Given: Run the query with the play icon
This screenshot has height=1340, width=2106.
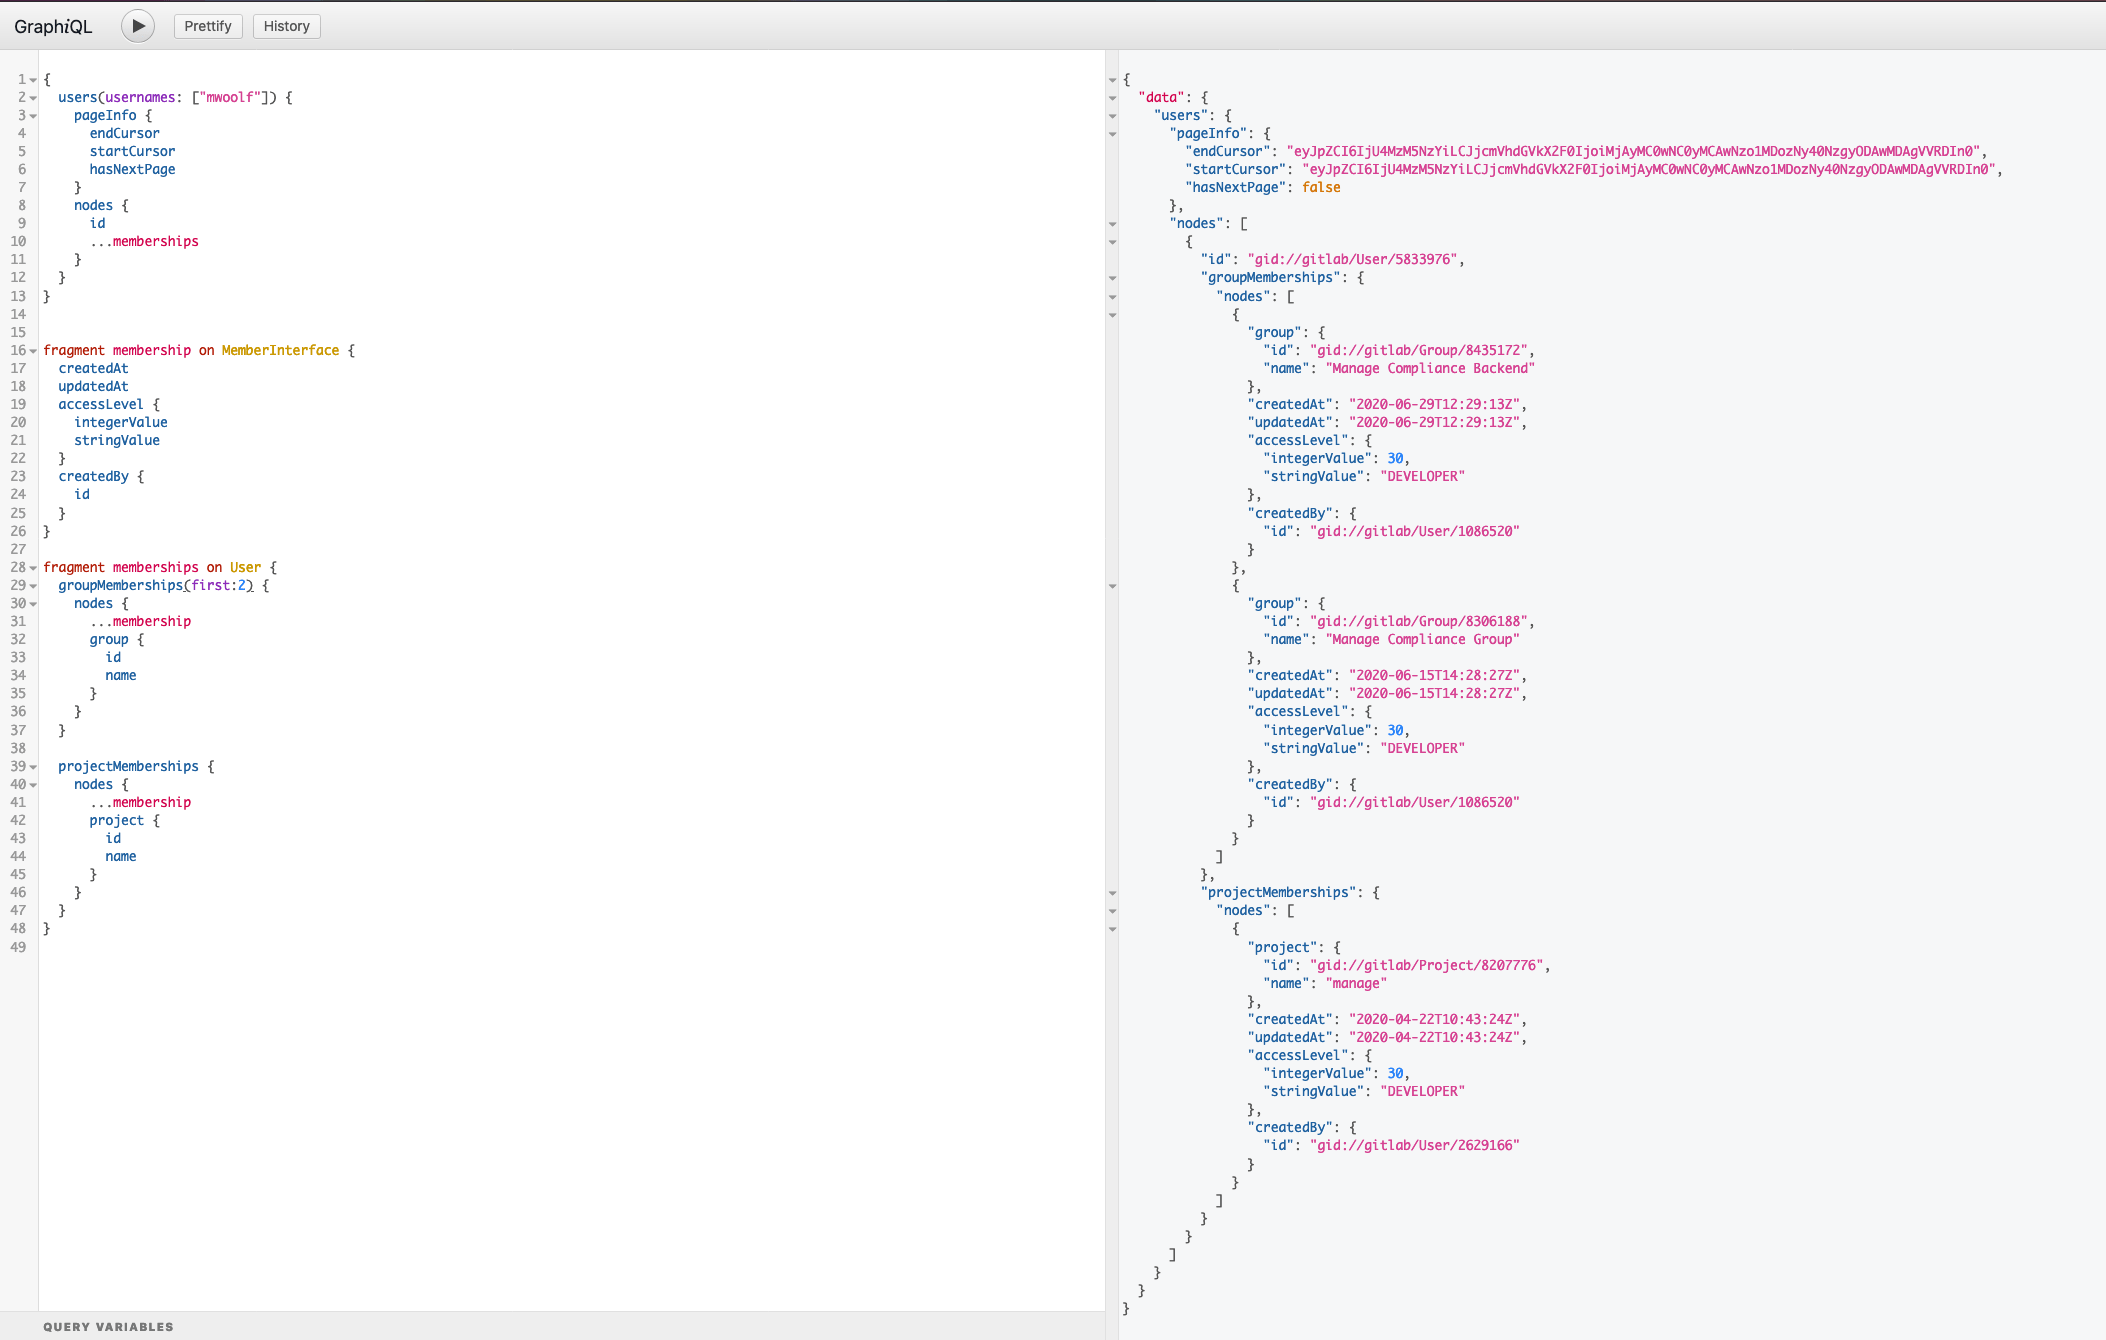Looking at the screenshot, I should coord(137,26).
